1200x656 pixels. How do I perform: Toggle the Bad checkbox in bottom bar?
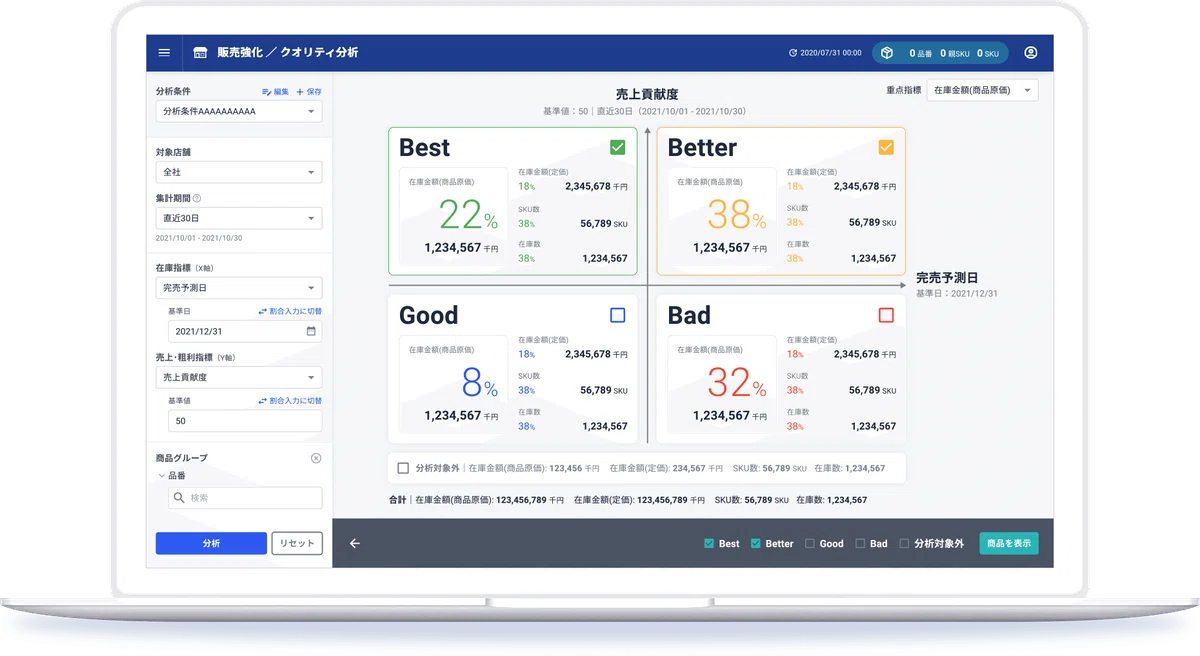860,544
